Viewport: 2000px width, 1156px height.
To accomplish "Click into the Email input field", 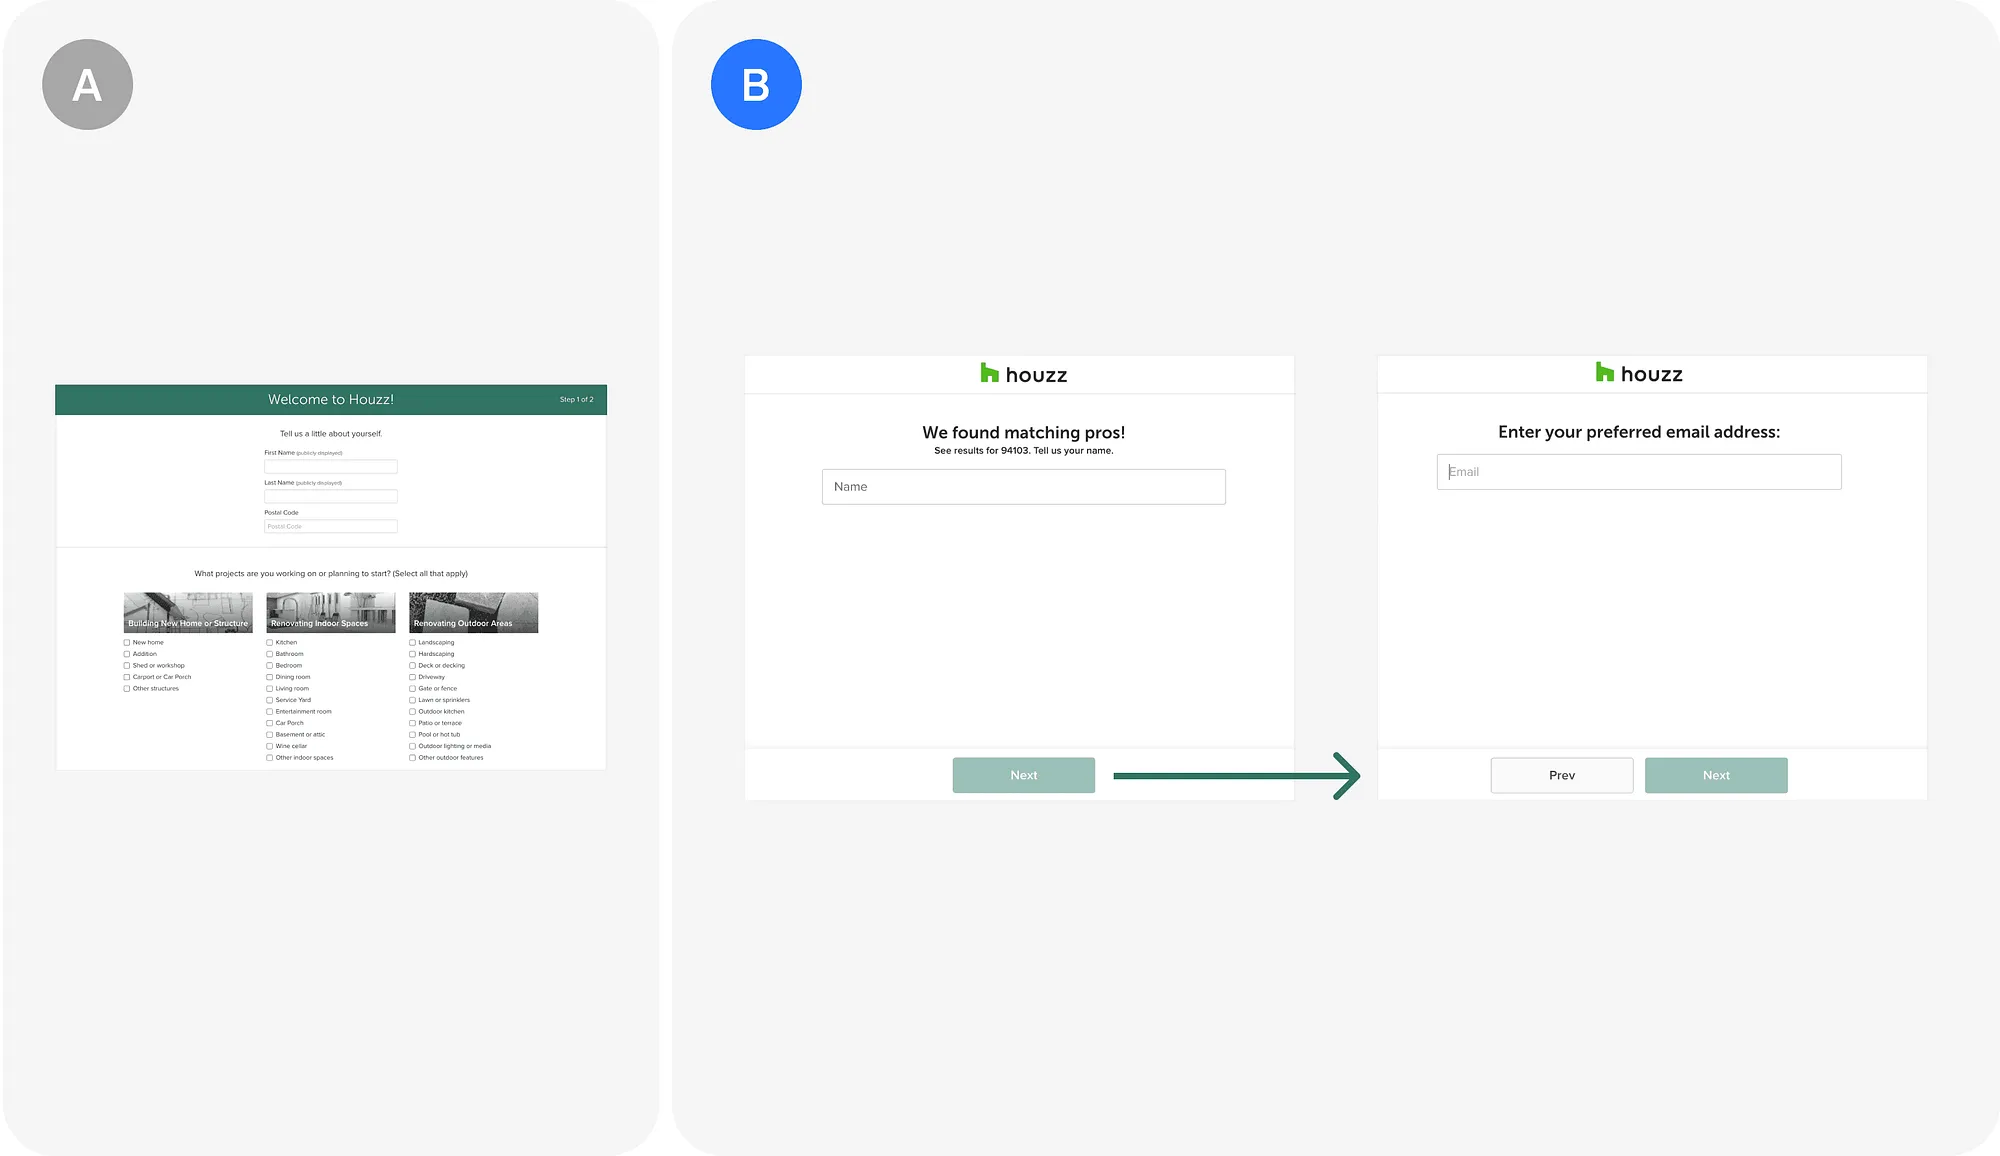I will (1638, 472).
